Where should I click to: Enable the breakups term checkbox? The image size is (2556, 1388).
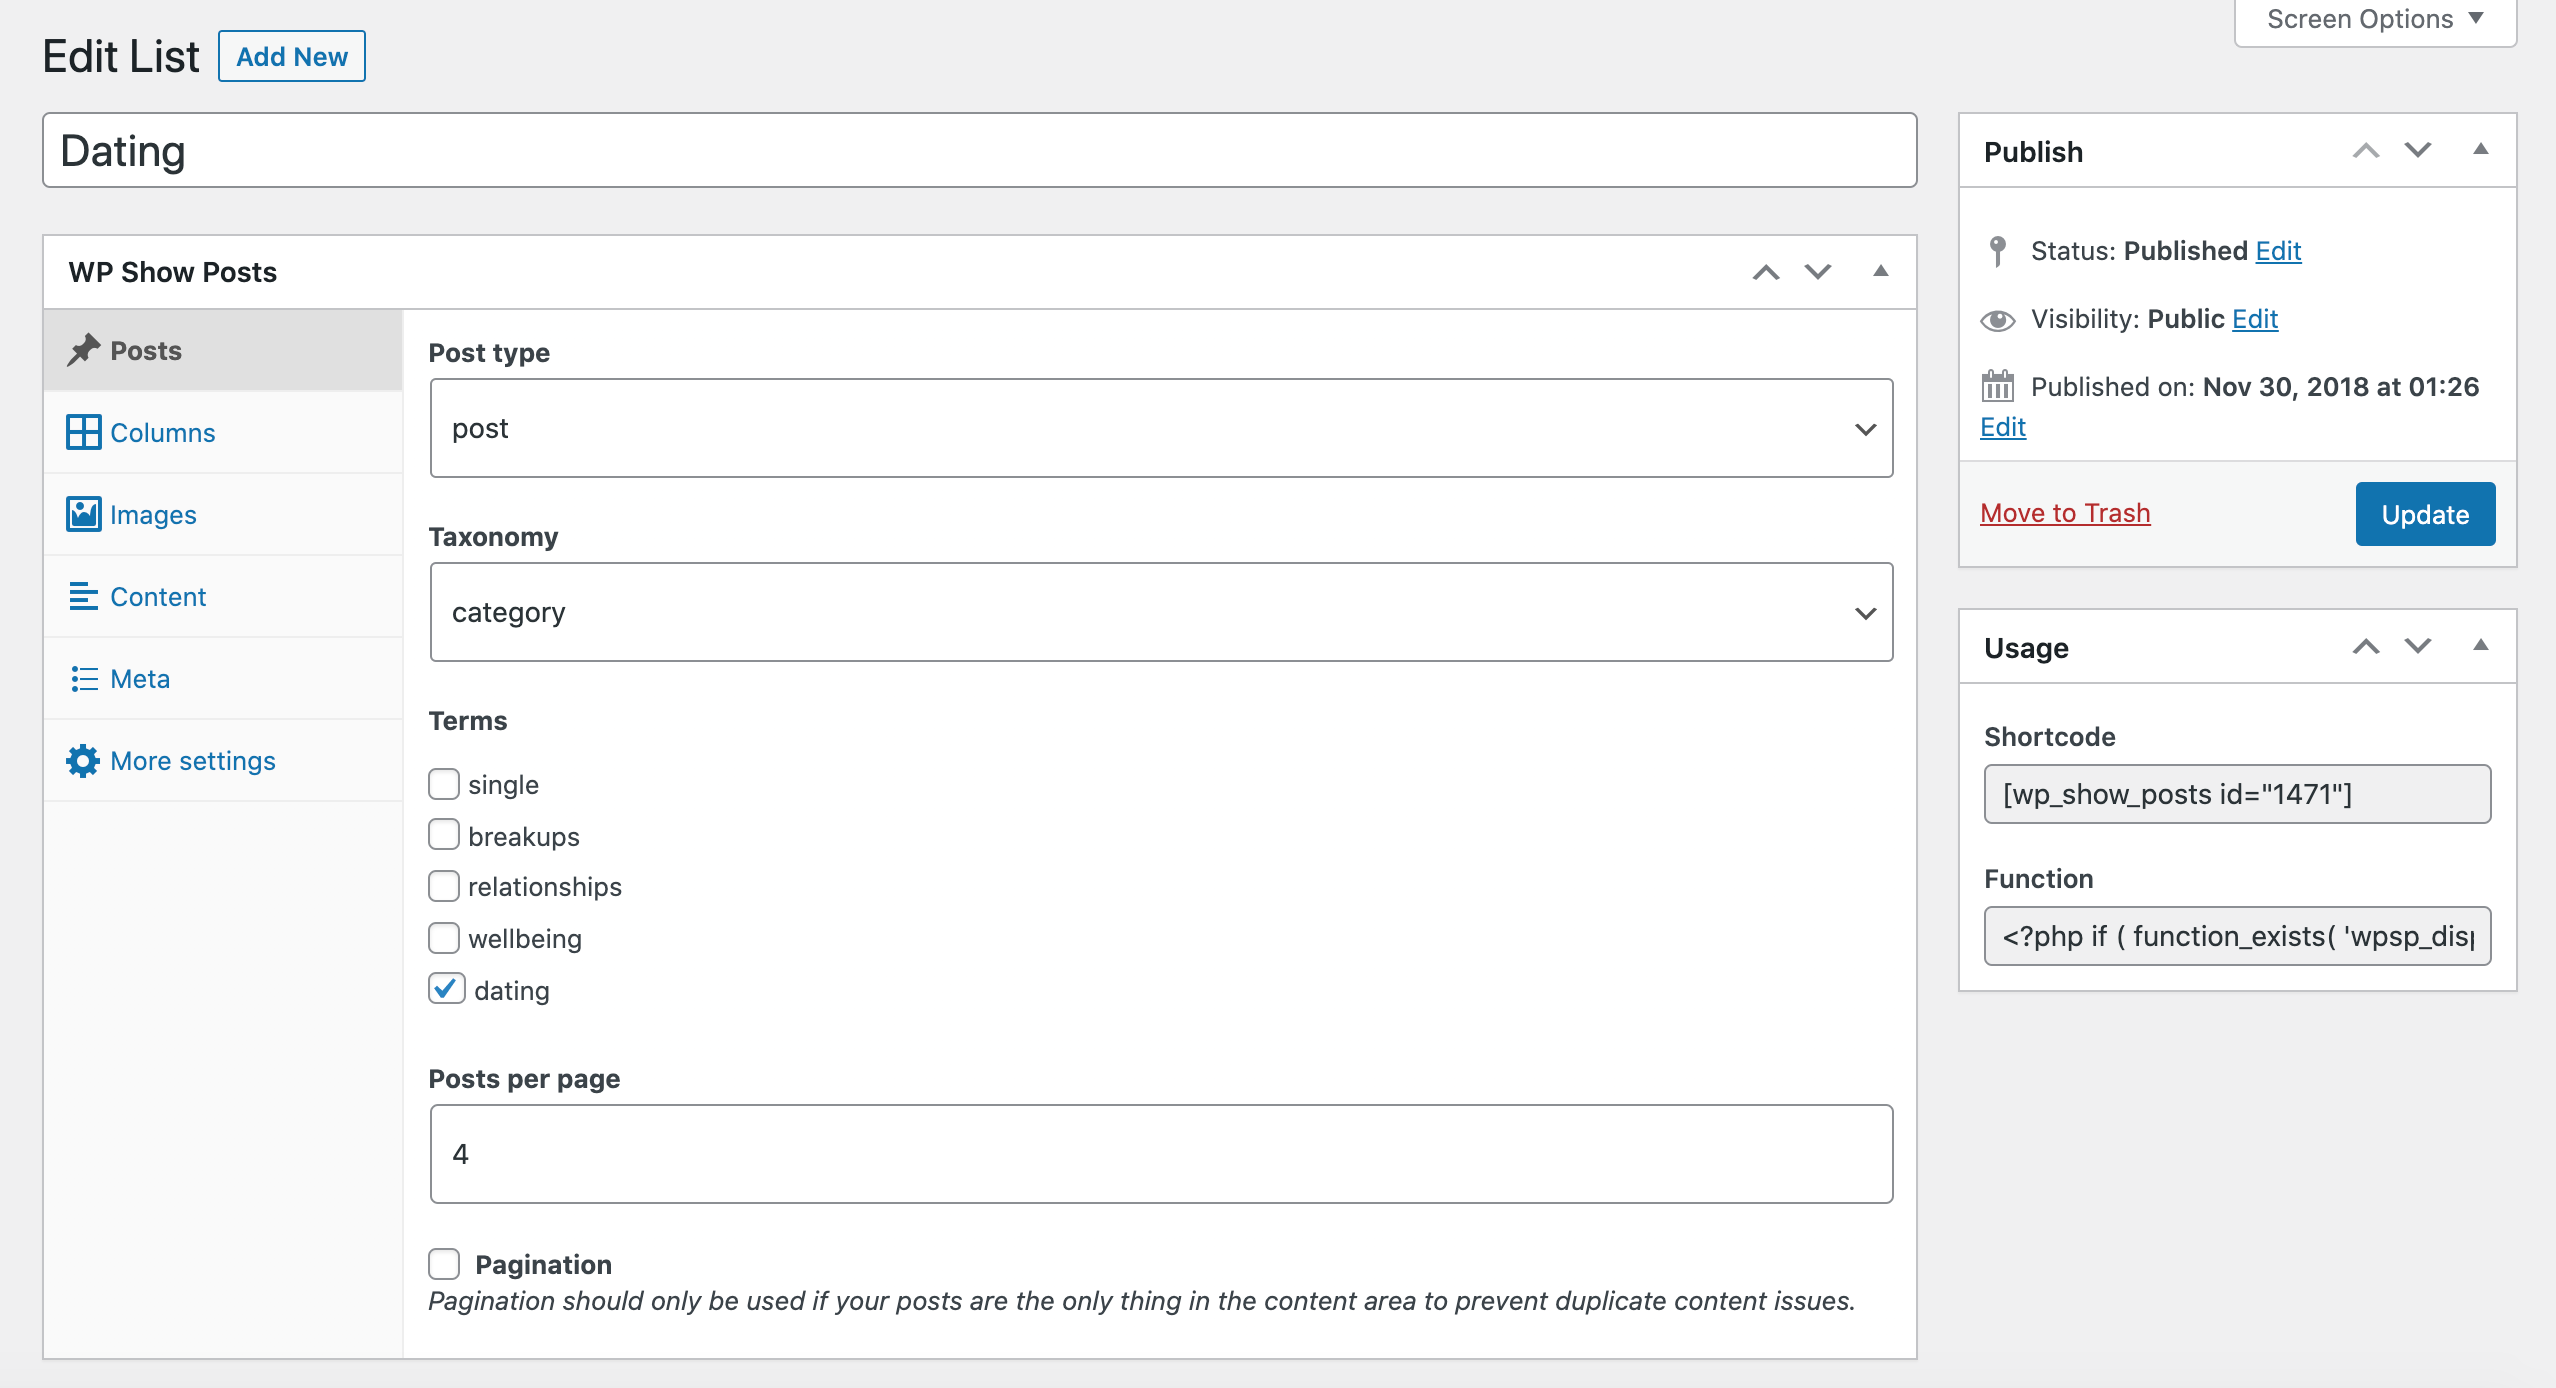[444, 835]
